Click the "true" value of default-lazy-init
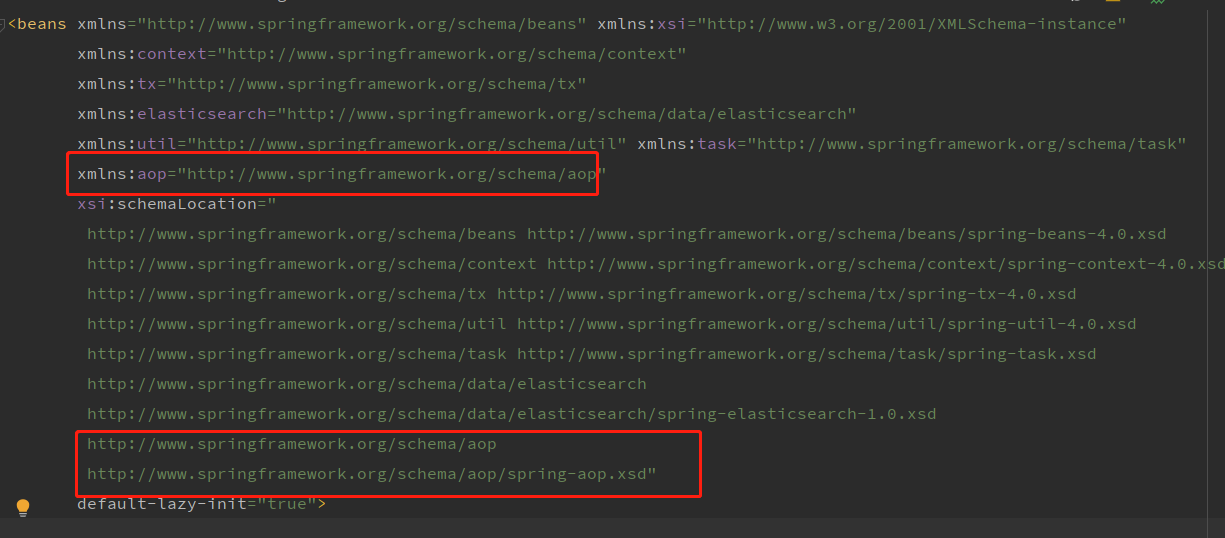The width and height of the screenshot is (1225, 538). (x=287, y=504)
